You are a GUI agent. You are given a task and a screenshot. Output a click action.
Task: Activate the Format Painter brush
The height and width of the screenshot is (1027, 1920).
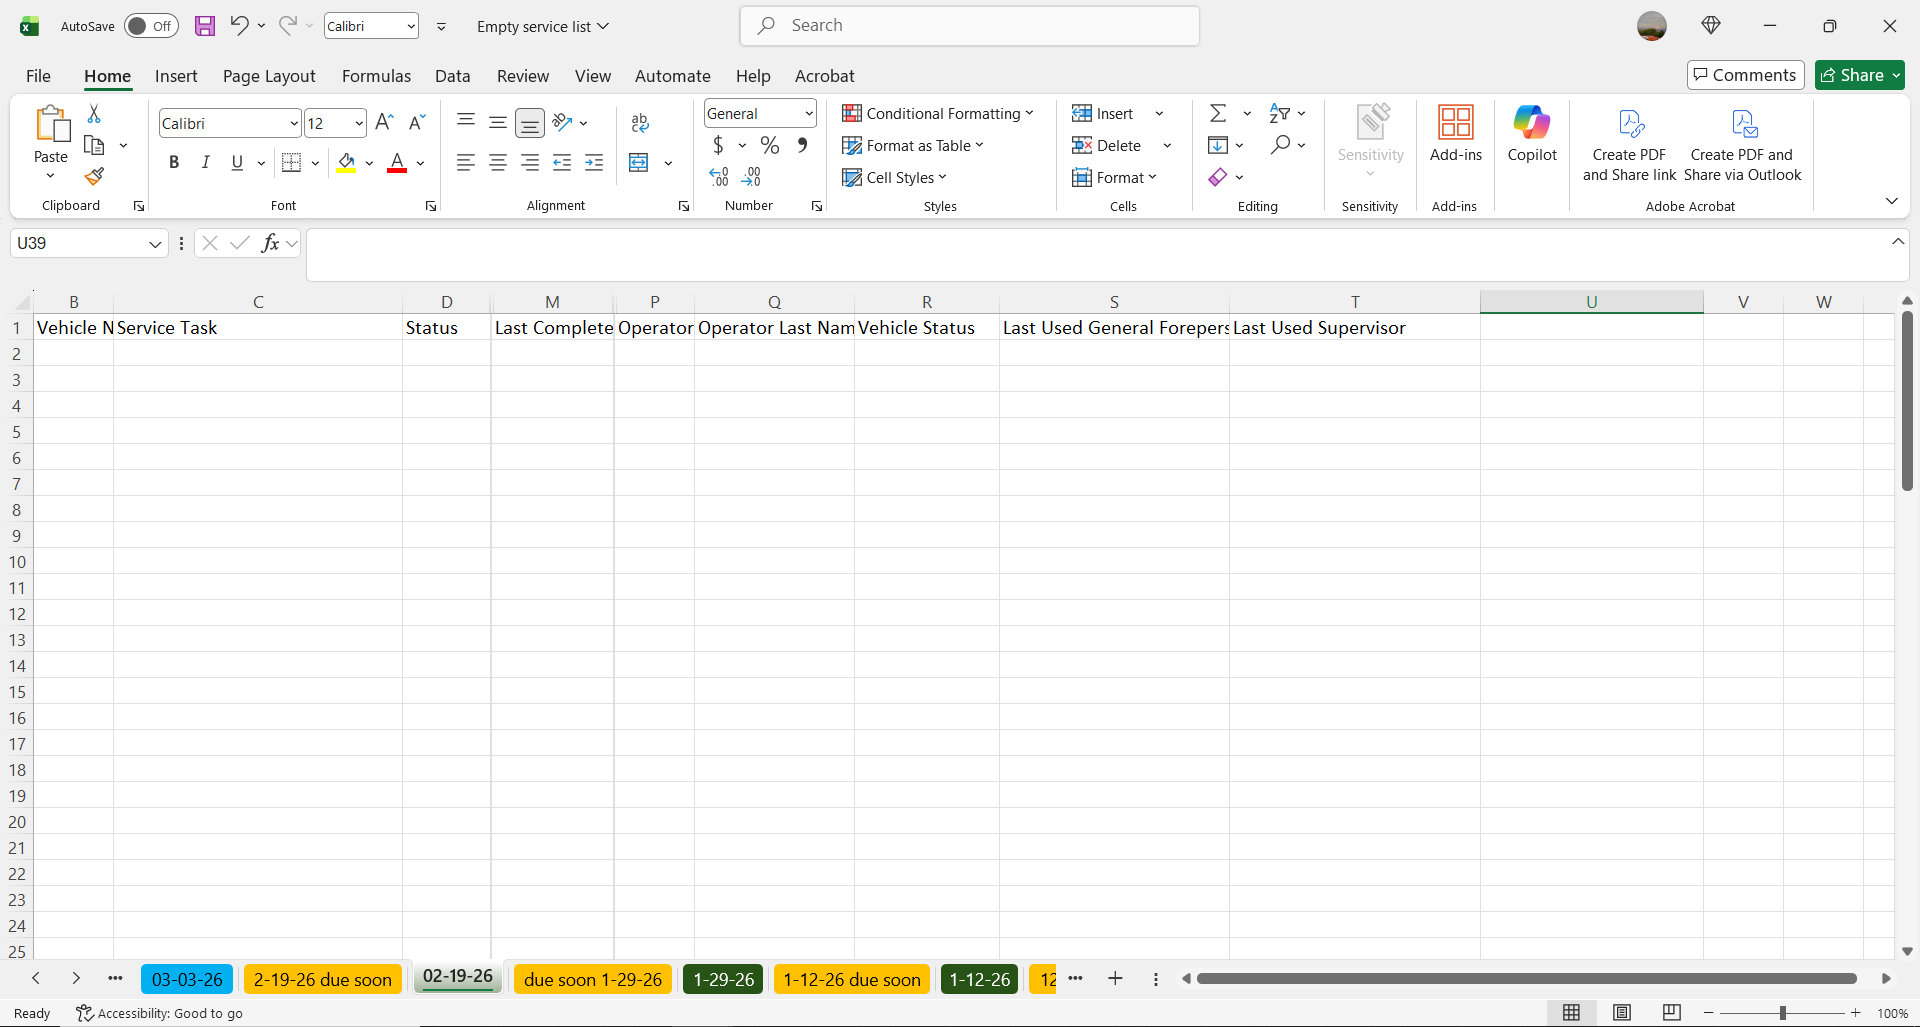coord(94,177)
